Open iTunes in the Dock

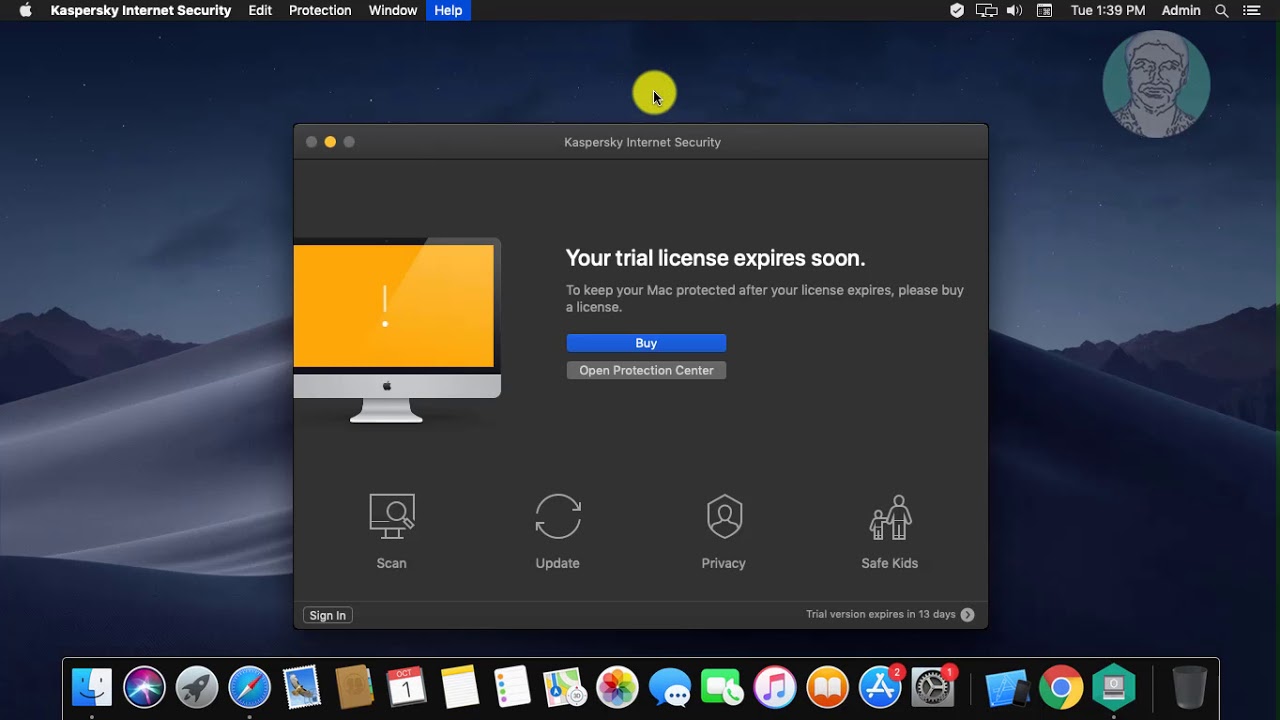[775, 688]
